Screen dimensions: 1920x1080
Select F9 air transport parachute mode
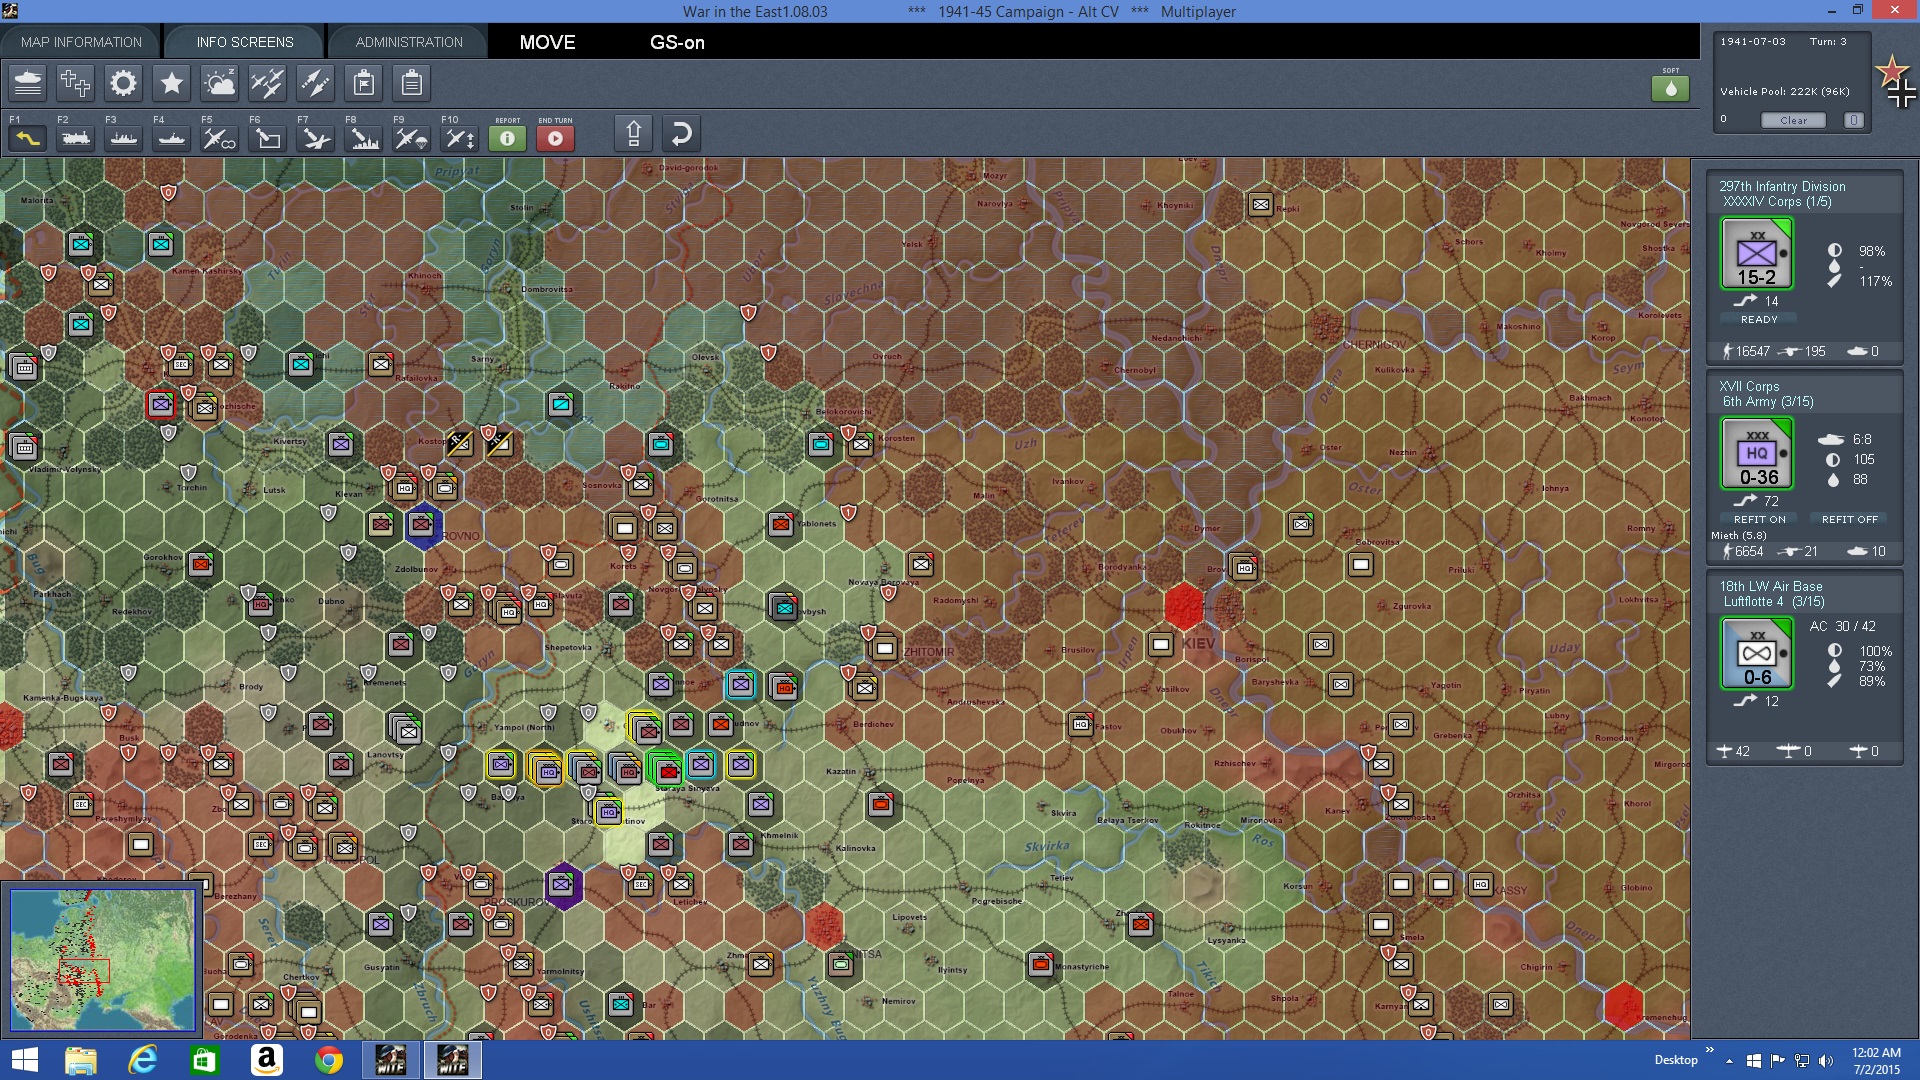pyautogui.click(x=412, y=138)
